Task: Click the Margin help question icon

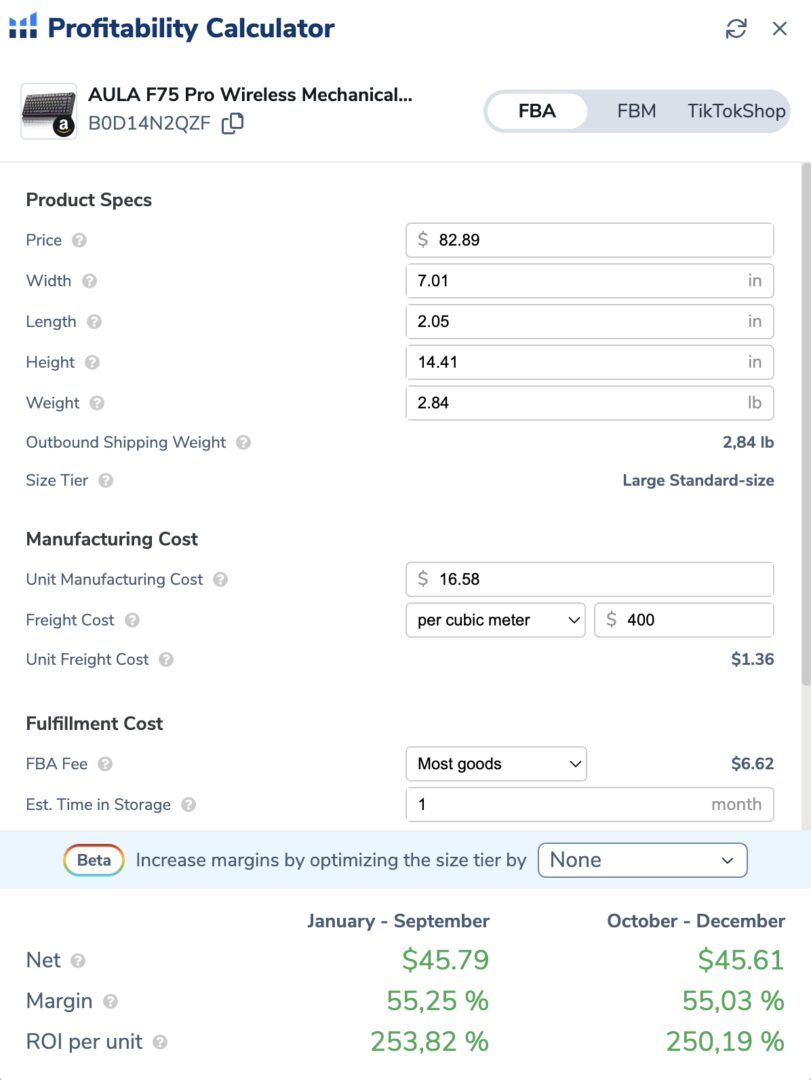Action: tap(110, 1001)
